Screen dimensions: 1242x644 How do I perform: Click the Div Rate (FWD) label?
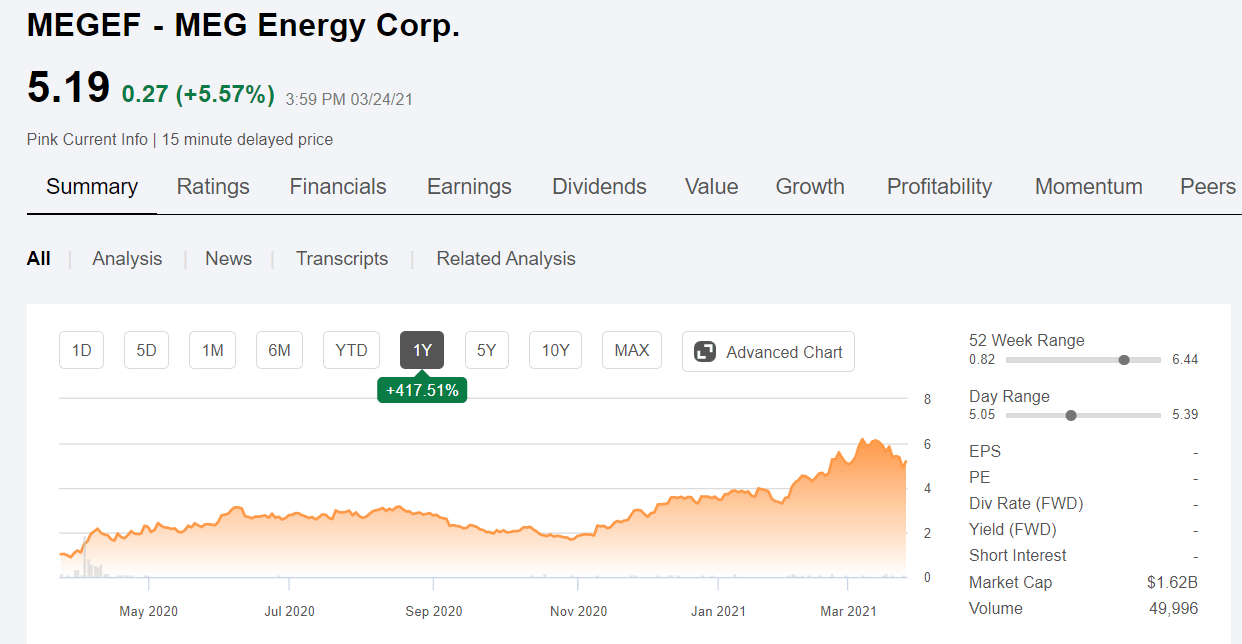(x=1026, y=504)
